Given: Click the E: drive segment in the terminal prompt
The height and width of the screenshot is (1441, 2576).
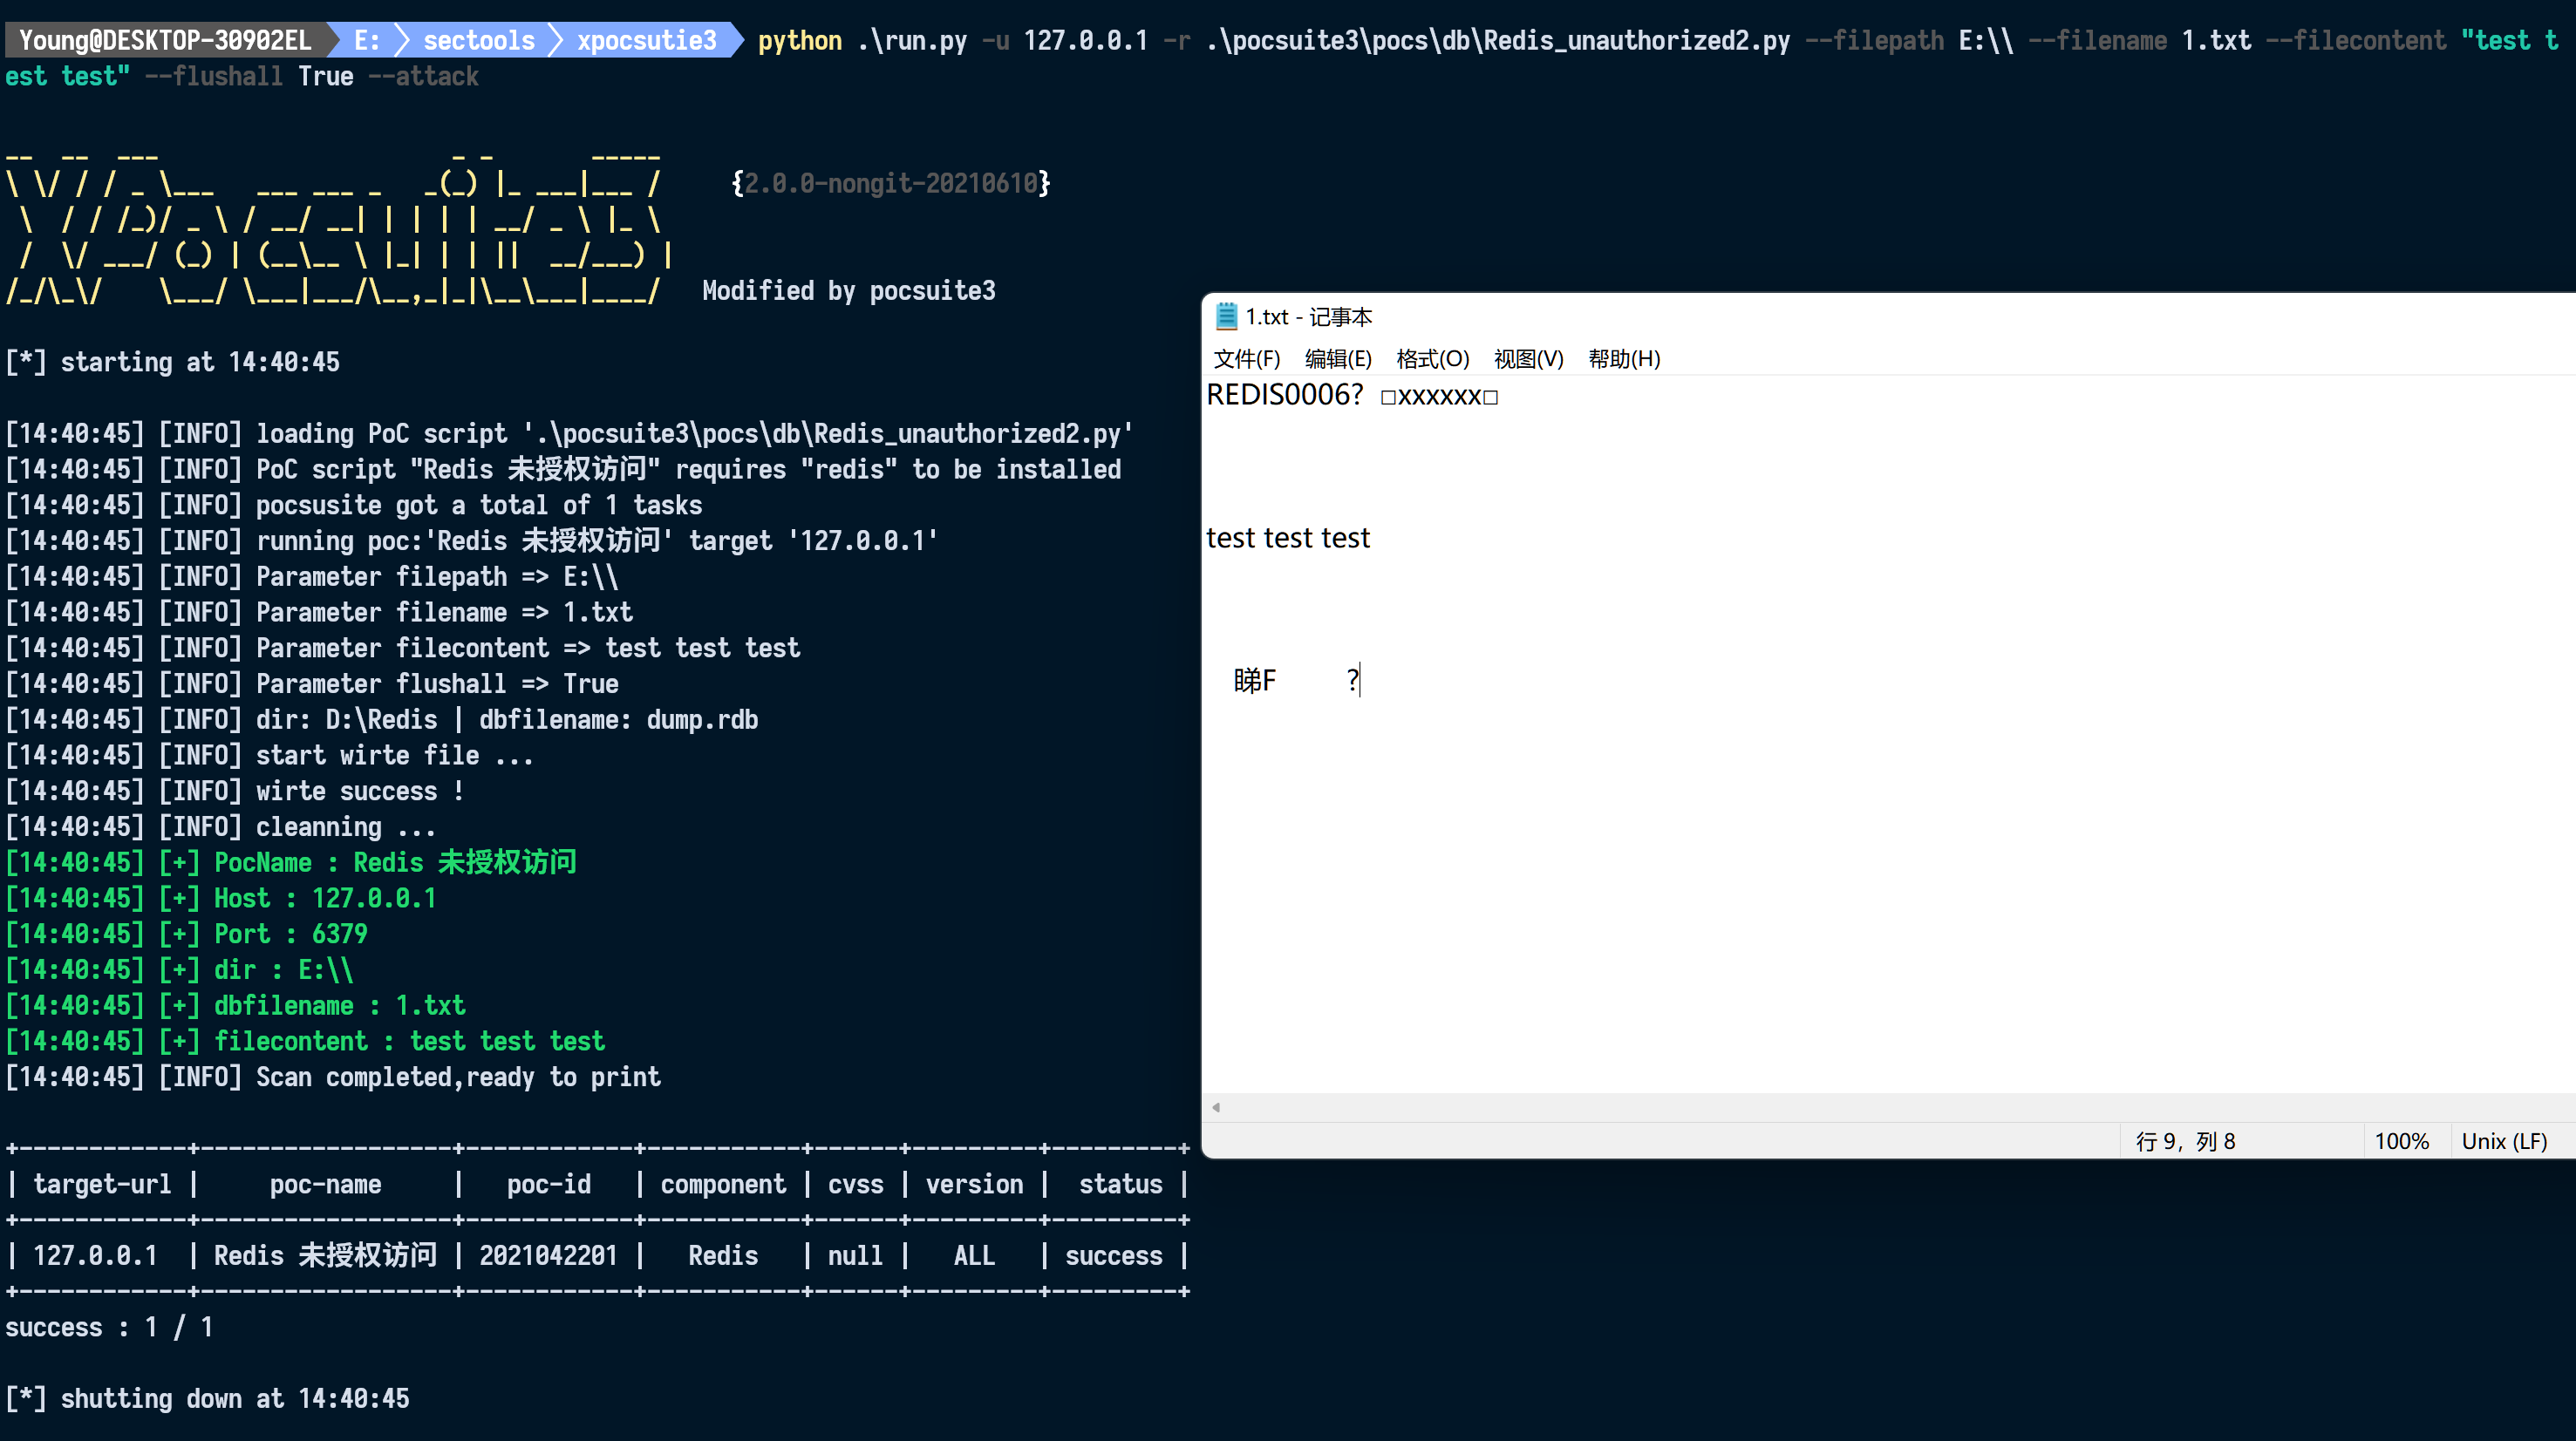Looking at the screenshot, I should [x=366, y=40].
